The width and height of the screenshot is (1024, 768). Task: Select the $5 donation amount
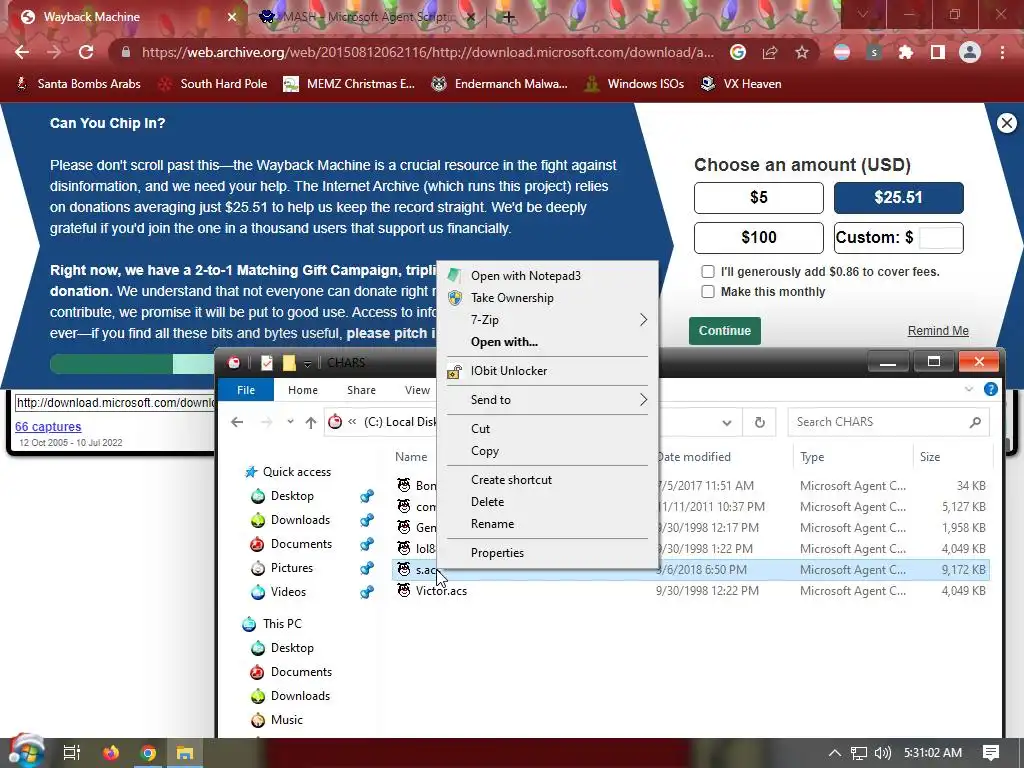tap(758, 198)
